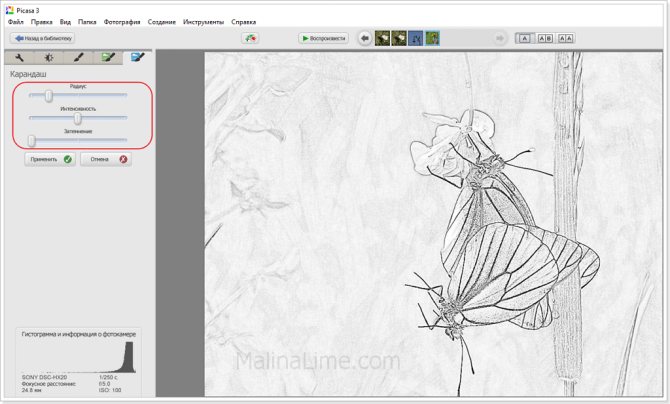Open the 'Папка' menu
Image resolution: width=670 pixels, height=404 pixels.
click(x=87, y=22)
